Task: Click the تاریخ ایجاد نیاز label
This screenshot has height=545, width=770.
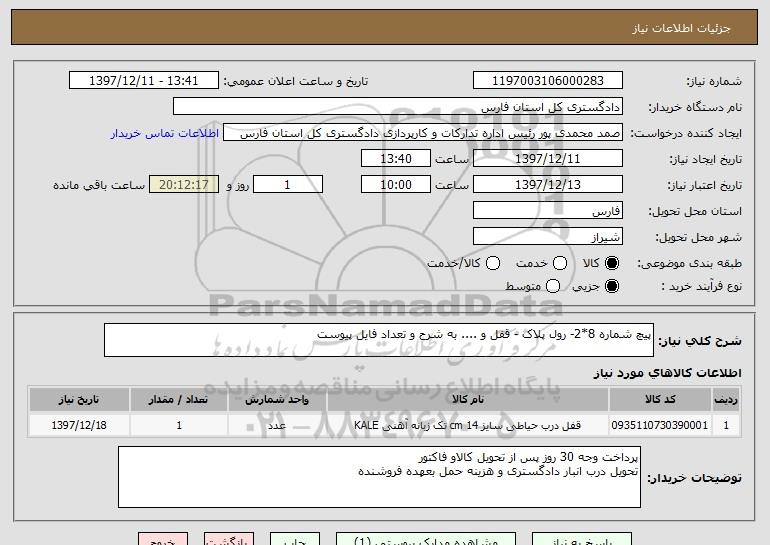Action: (706, 159)
